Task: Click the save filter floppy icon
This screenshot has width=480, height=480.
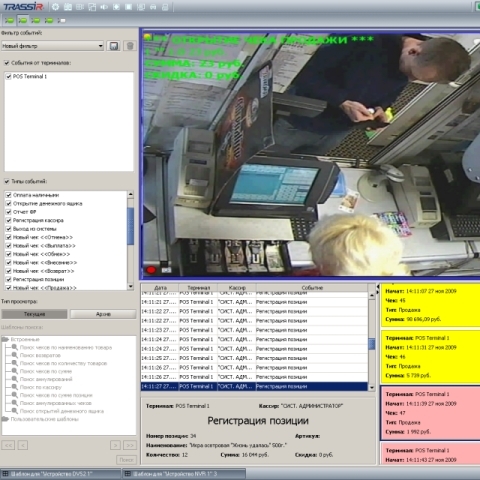Action: click(x=114, y=46)
